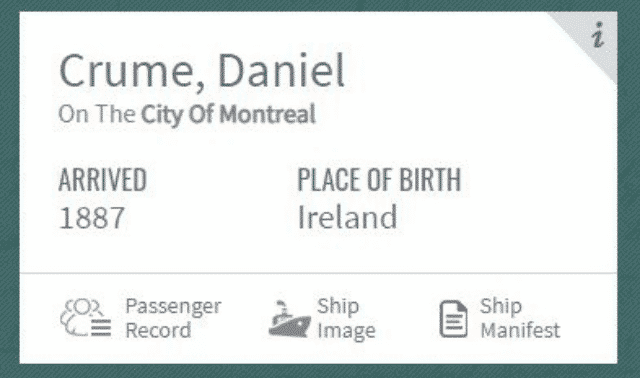Click the word Image under Ship
Image resolution: width=640 pixels, height=378 pixels.
coord(347,331)
